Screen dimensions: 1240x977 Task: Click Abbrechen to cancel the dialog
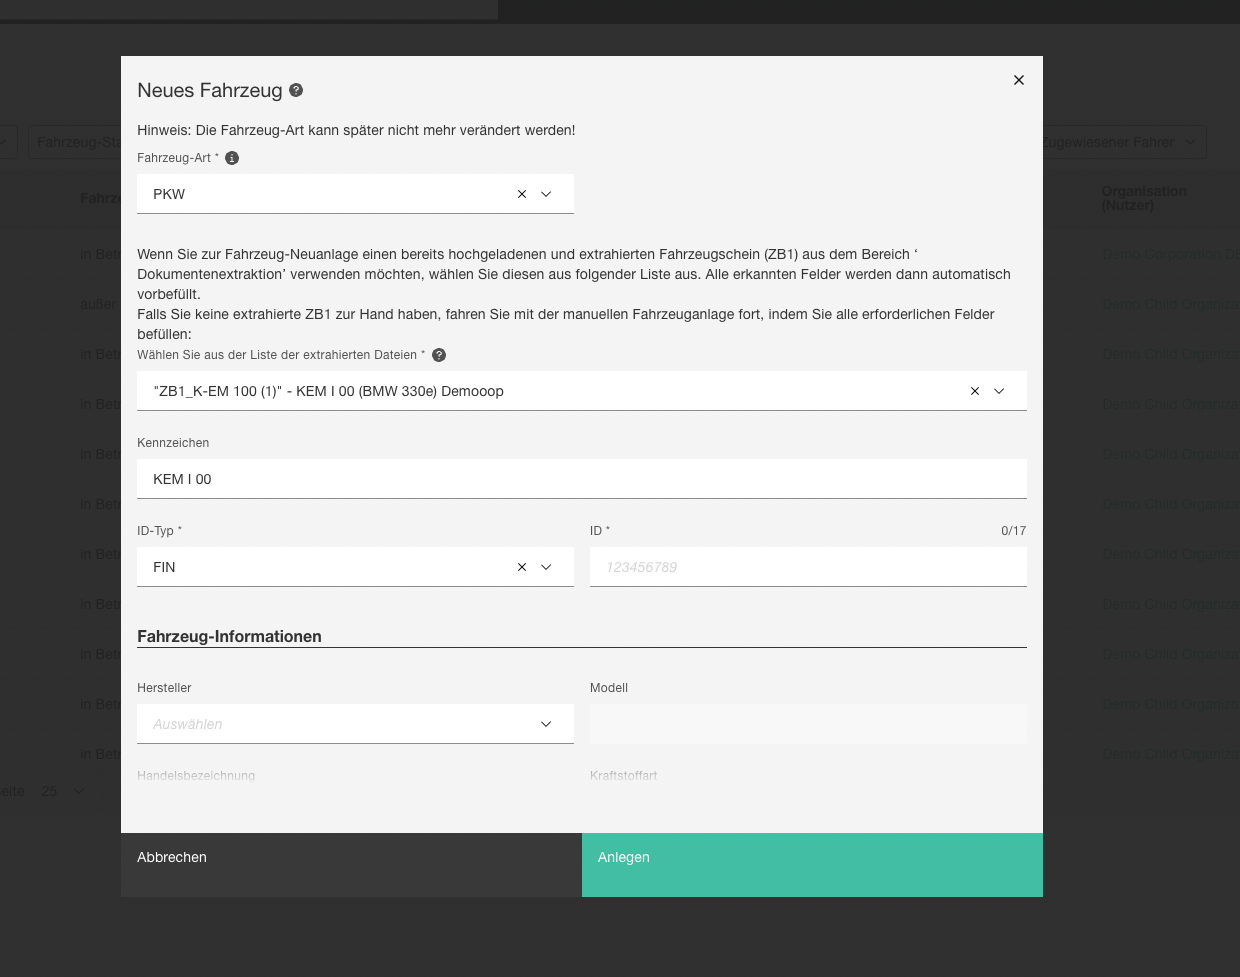[351, 865]
